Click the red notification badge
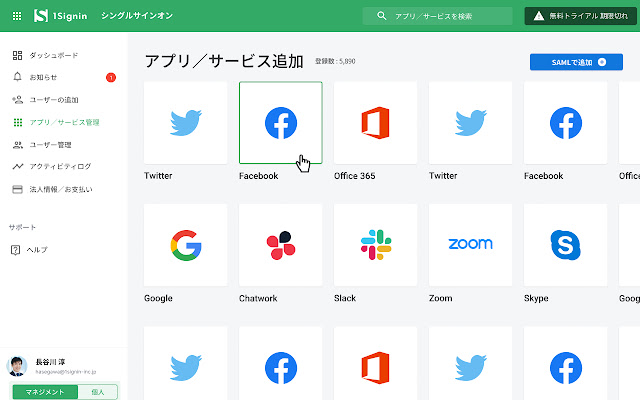Viewport: 640px width, 400px height. pyautogui.click(x=111, y=77)
